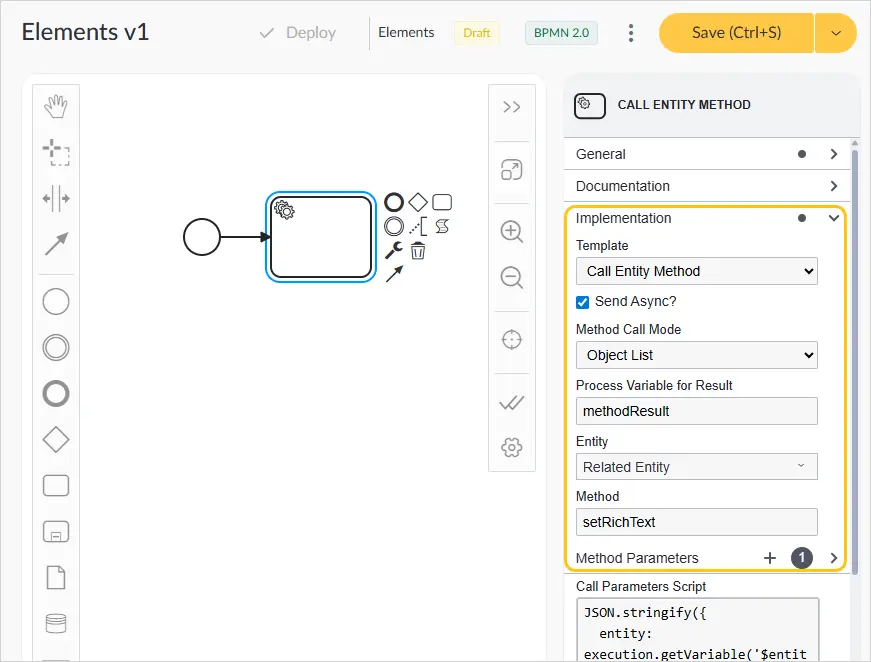Create a data object reference from palette
This screenshot has height=662, width=871.
coord(56,578)
